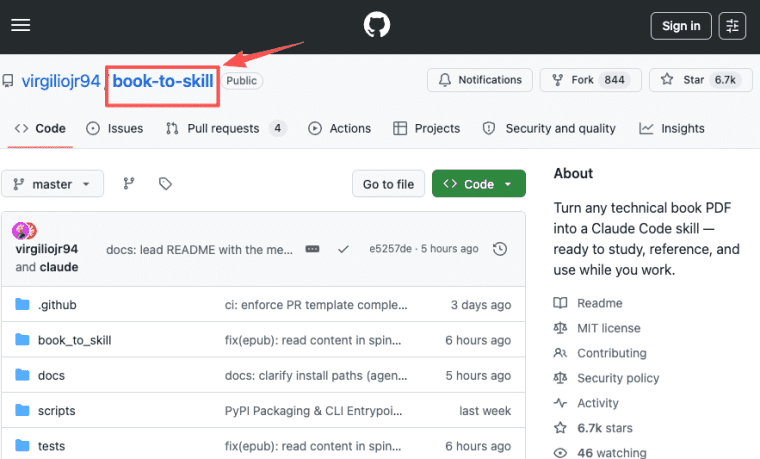Click the scripts folder icon

[22, 411]
